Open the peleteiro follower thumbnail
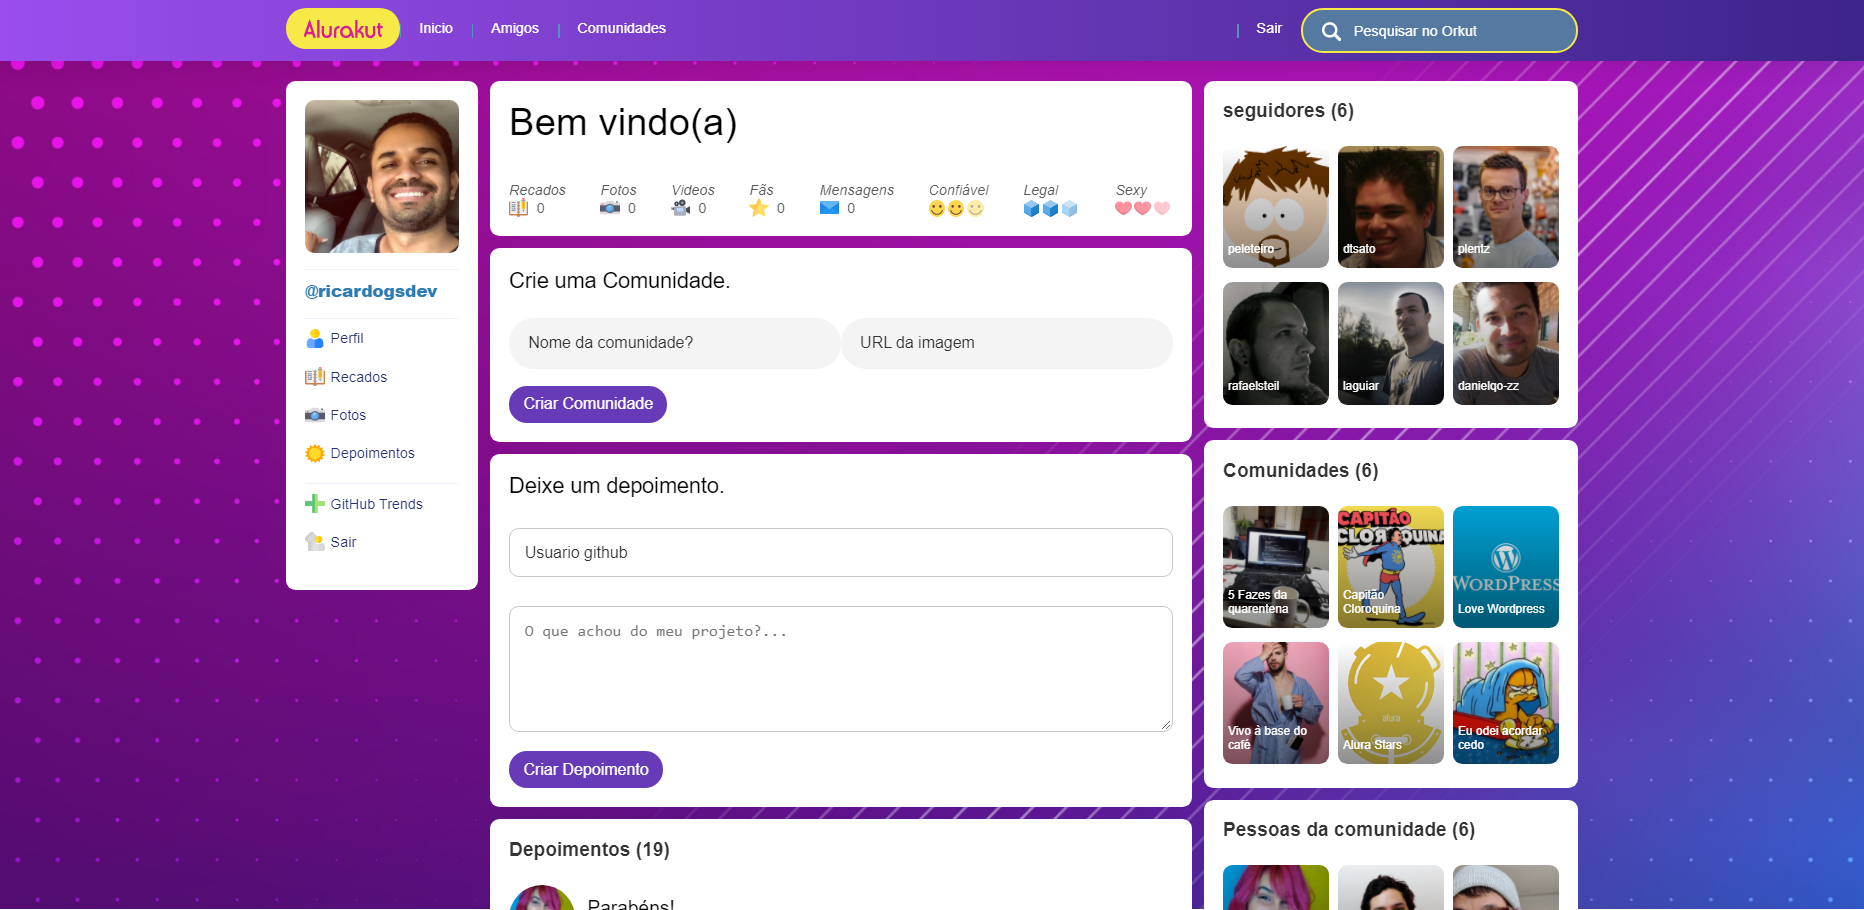This screenshot has width=1864, height=910. point(1275,207)
